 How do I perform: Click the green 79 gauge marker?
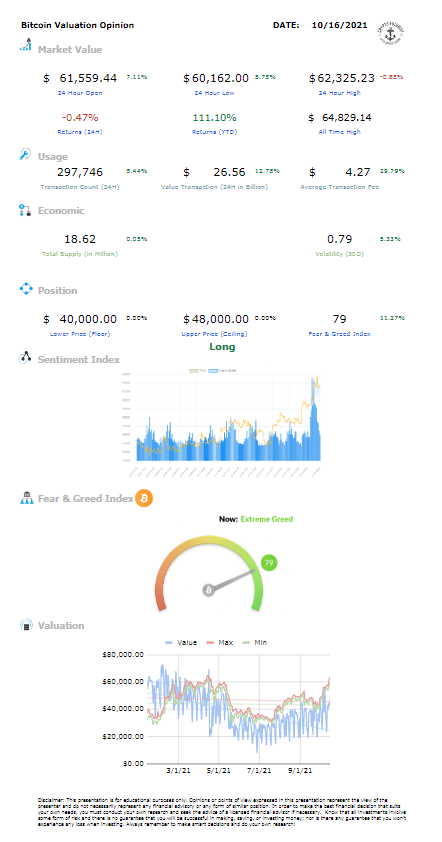click(269, 563)
